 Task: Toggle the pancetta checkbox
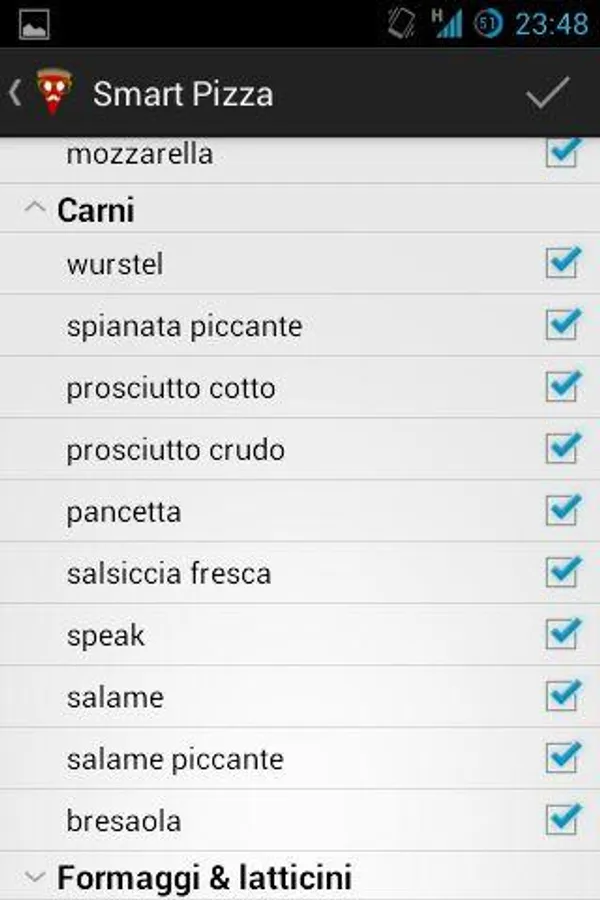[562, 511]
